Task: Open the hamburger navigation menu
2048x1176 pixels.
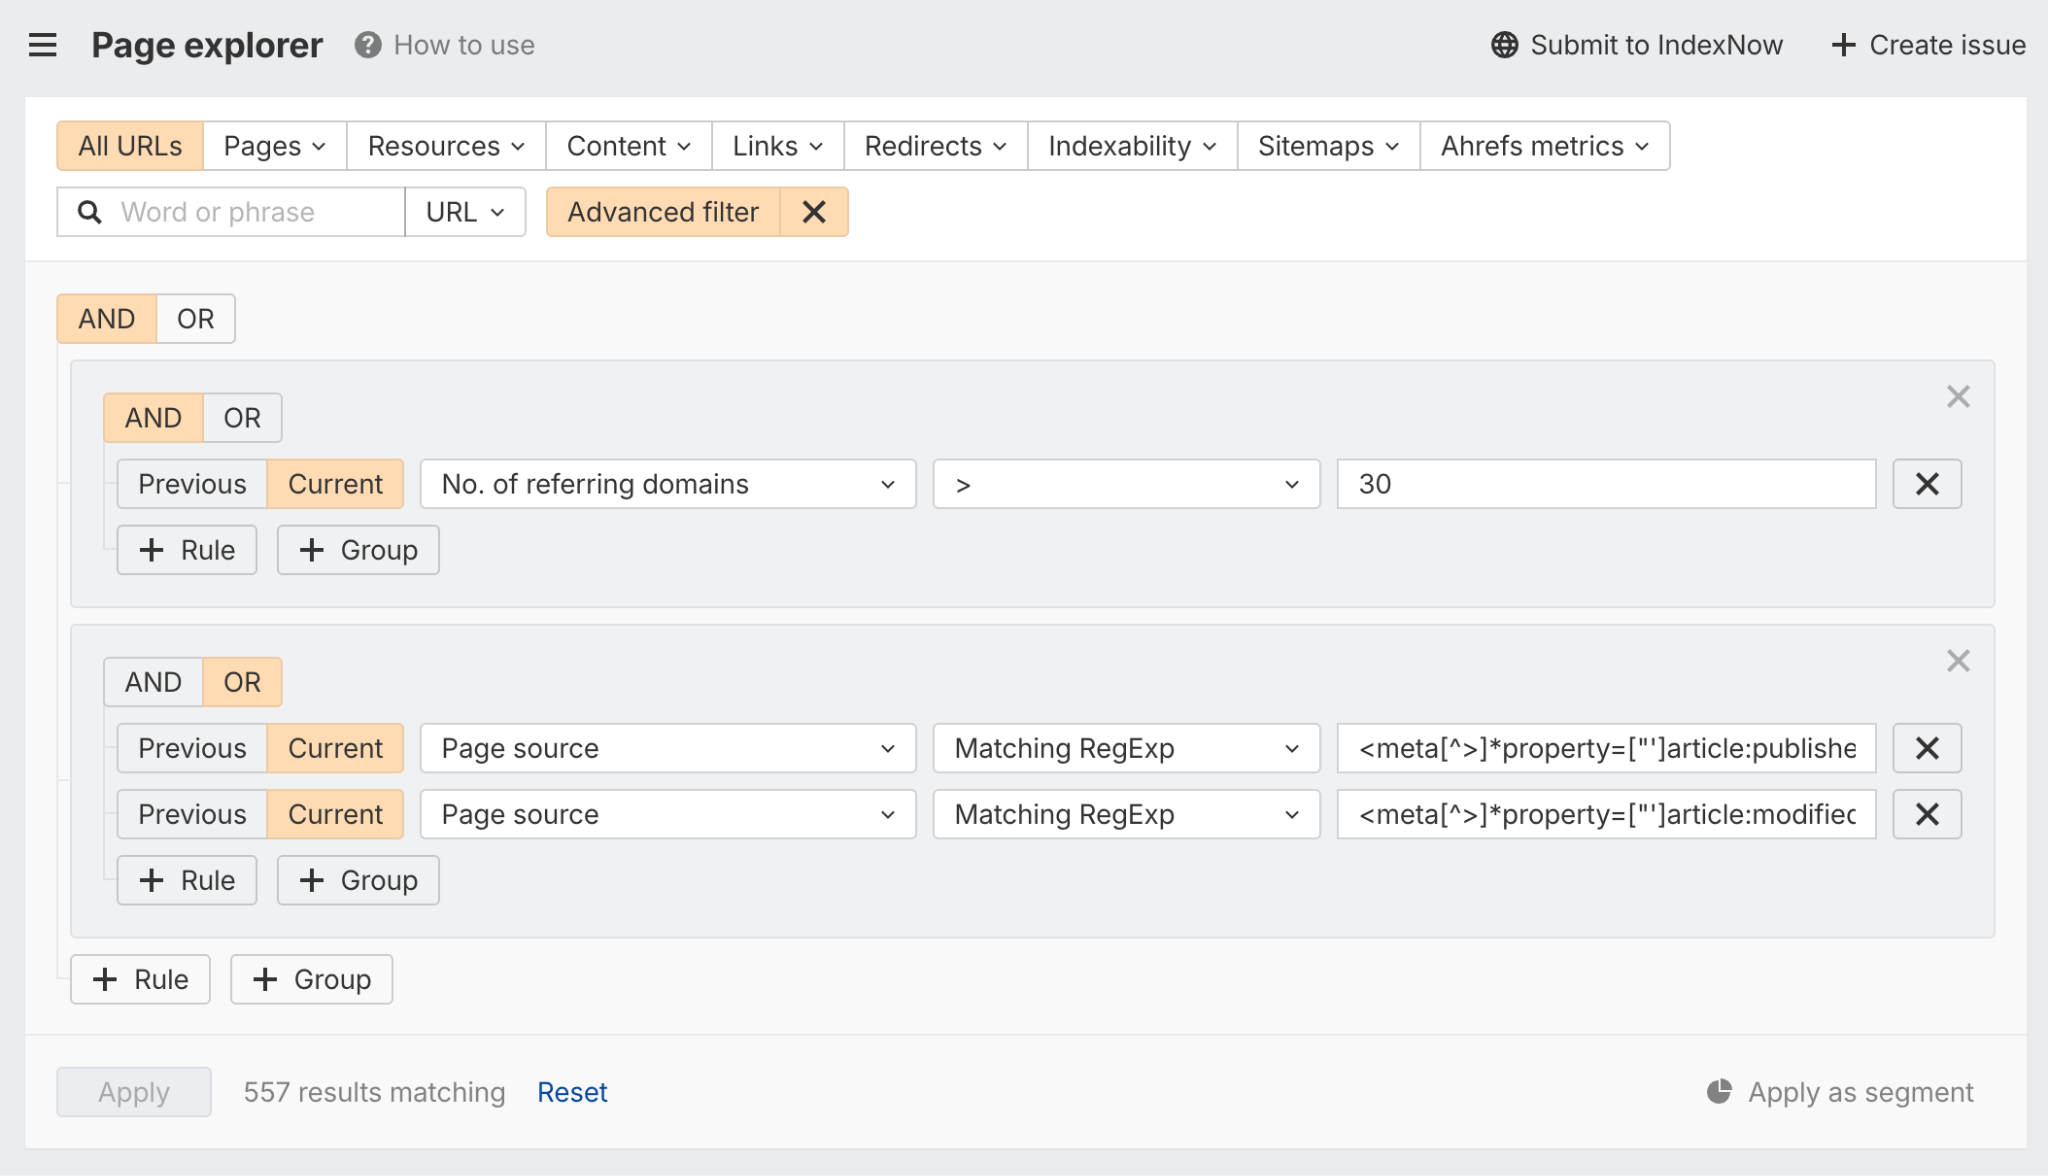Action: pos(42,45)
